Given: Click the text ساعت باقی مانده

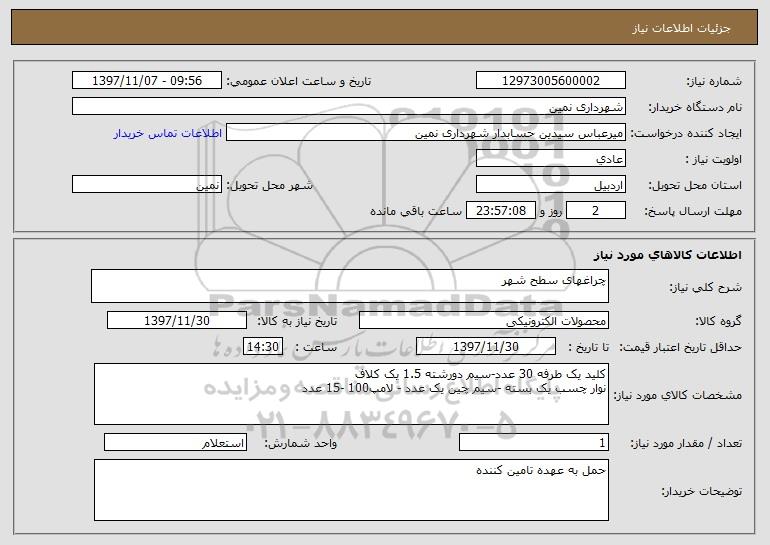Looking at the screenshot, I should click(x=415, y=211).
